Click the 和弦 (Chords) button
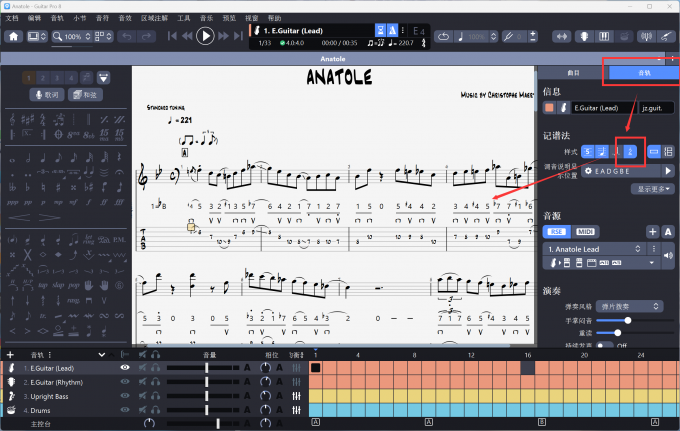Screen dimensions: 680x431 83,95
